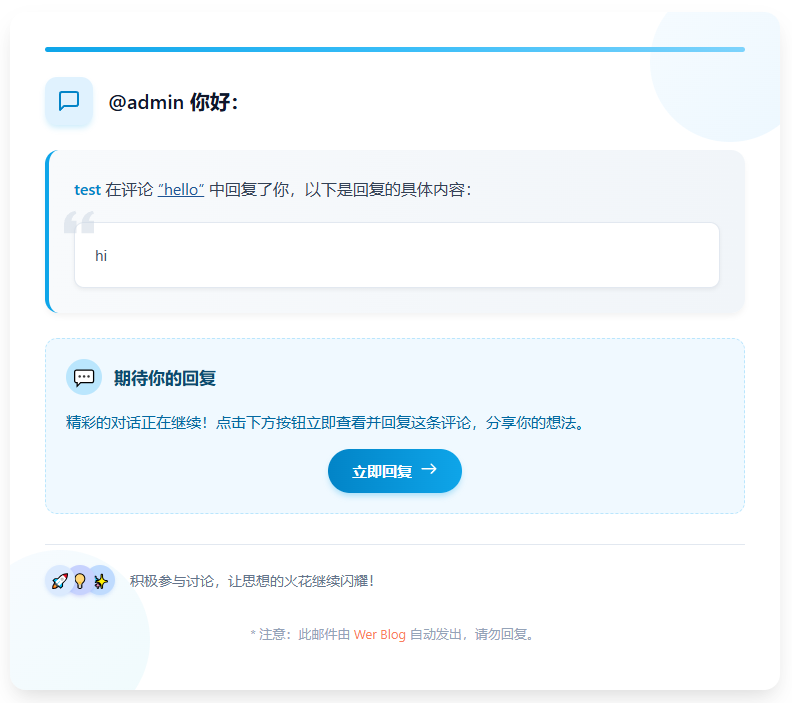Click the large quotation mark icon
This screenshot has width=792, height=703.
(79, 222)
